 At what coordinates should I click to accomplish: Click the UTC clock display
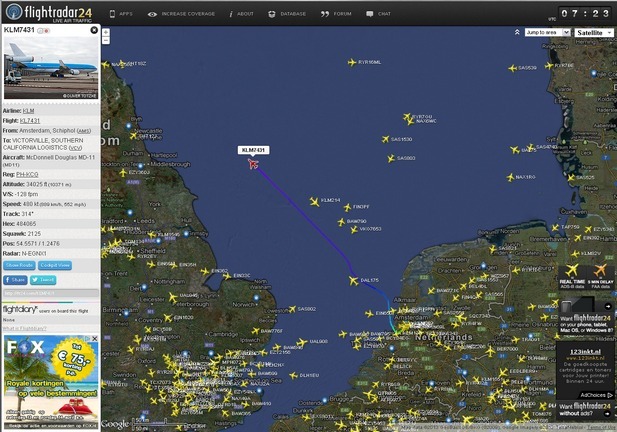585,14
